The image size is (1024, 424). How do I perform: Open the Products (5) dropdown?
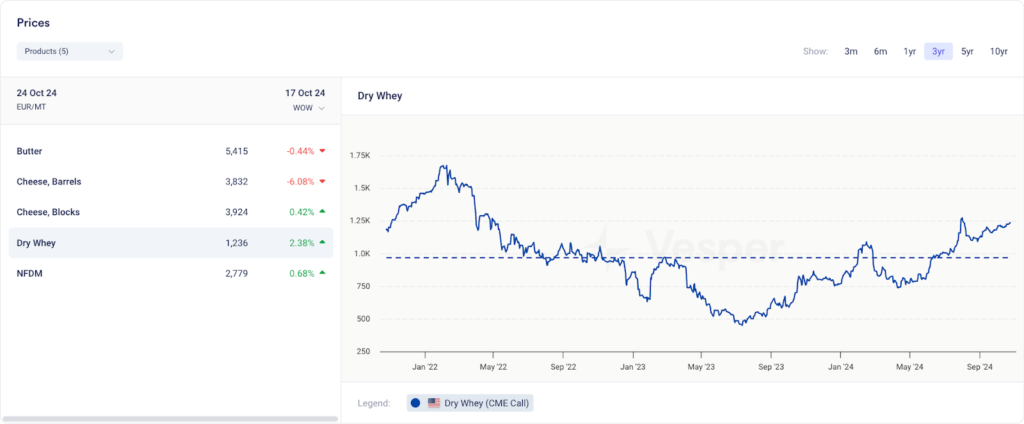click(69, 51)
